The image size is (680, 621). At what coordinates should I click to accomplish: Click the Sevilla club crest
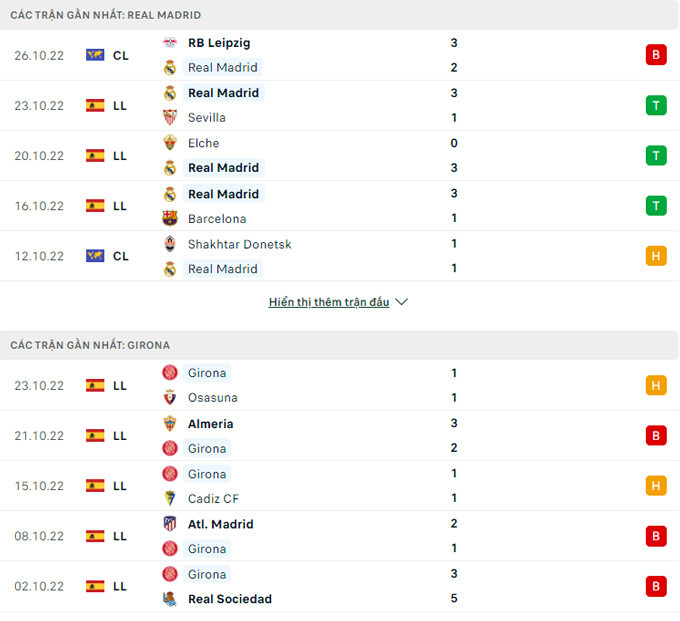(170, 118)
